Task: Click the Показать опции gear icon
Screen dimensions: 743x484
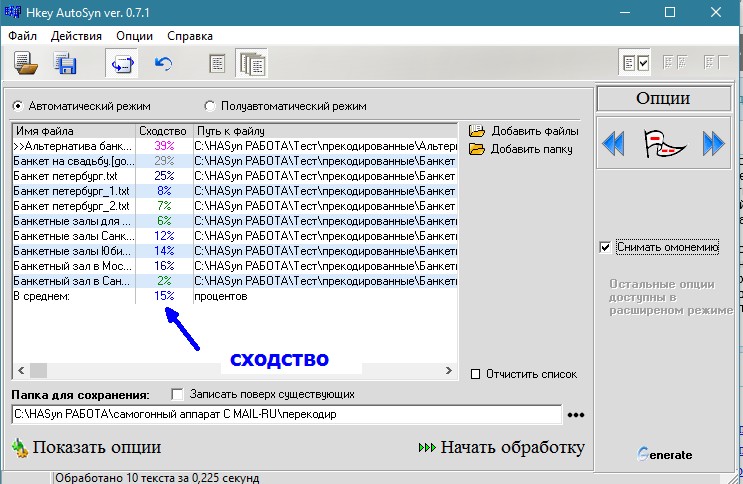Action: (20, 448)
